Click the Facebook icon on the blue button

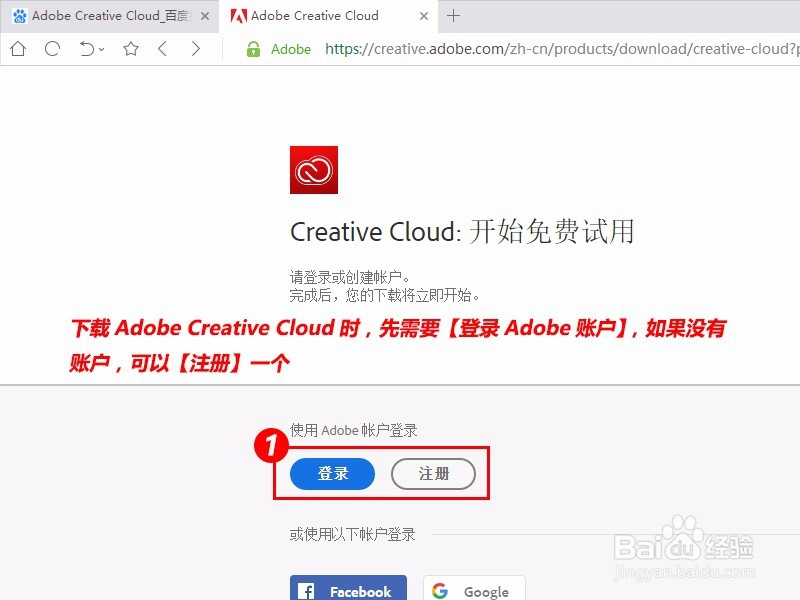coord(306,591)
